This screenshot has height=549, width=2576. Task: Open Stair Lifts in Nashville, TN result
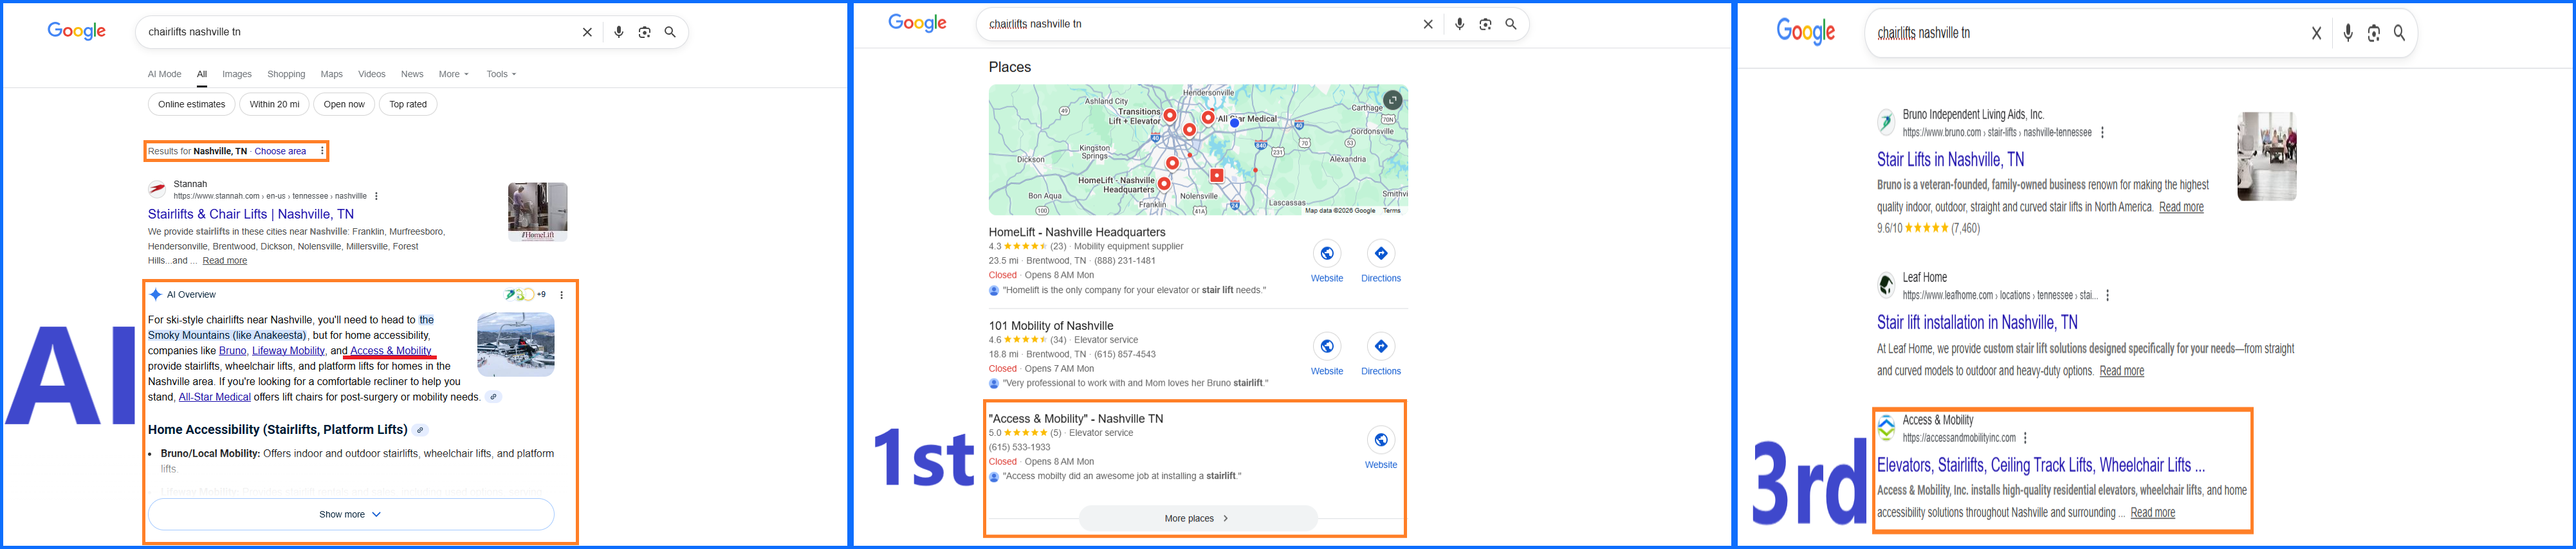1950,160
